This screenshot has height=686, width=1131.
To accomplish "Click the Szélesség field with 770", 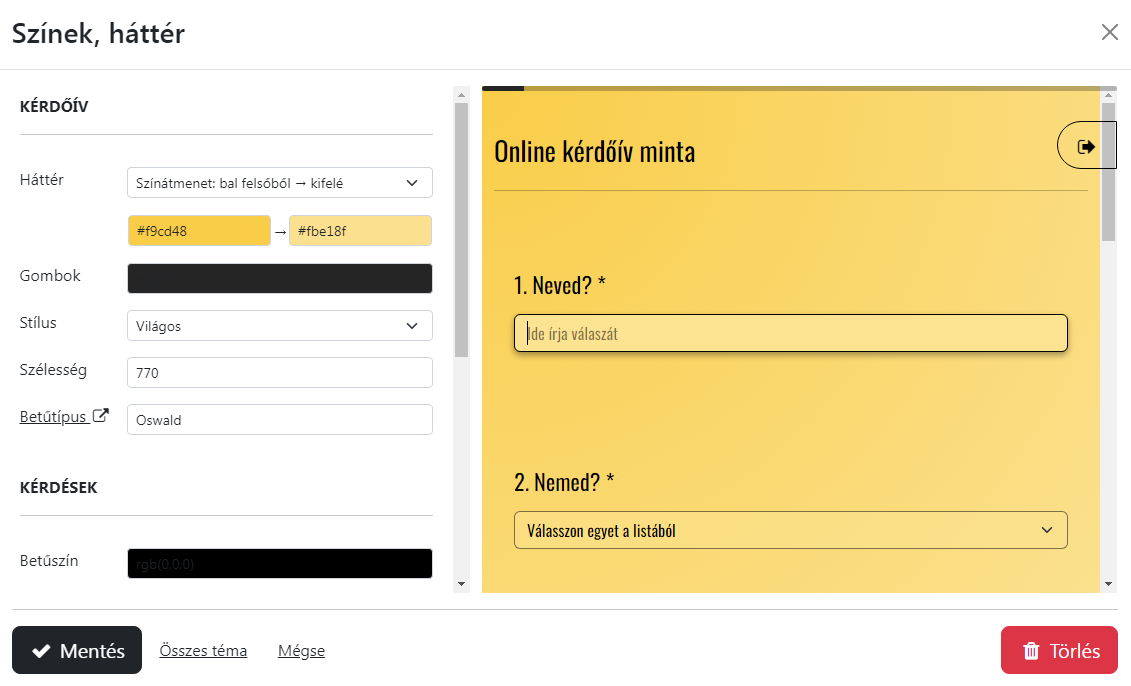I will point(280,372).
